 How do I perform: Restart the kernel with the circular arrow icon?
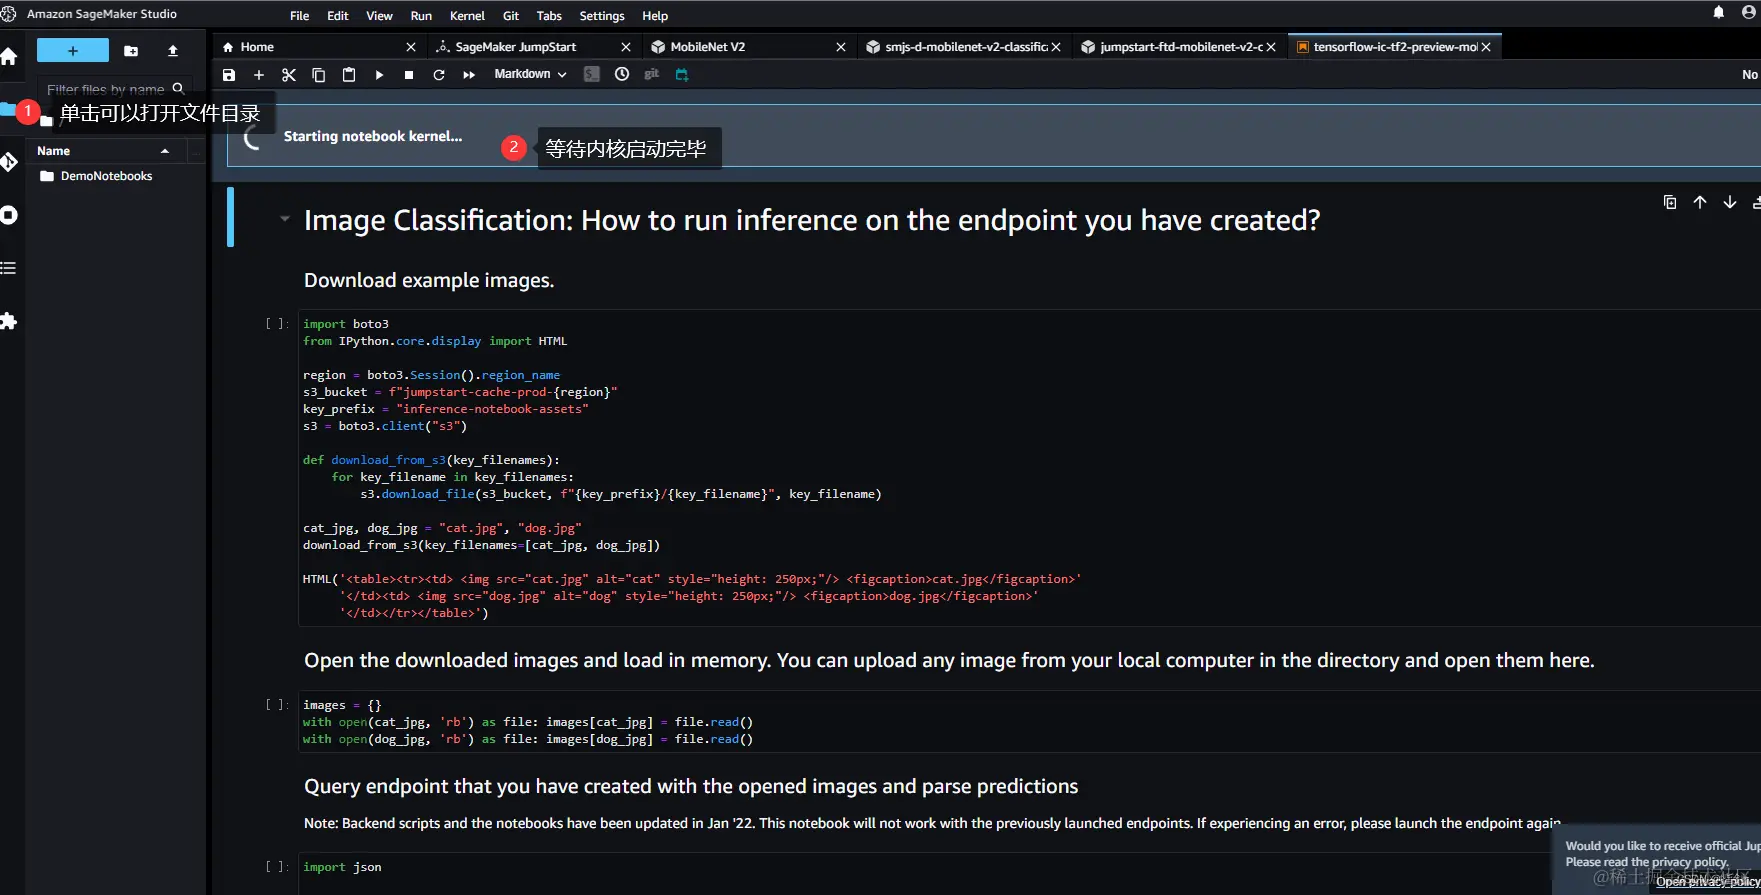439,75
